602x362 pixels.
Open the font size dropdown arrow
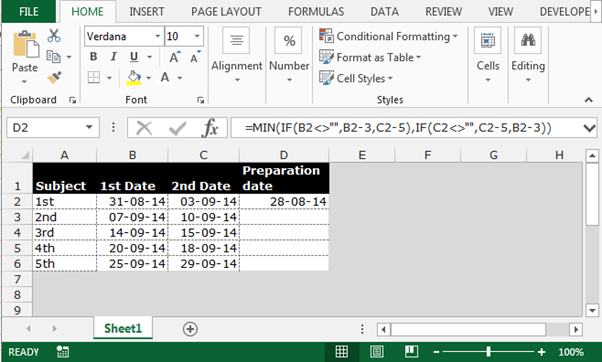(197, 36)
